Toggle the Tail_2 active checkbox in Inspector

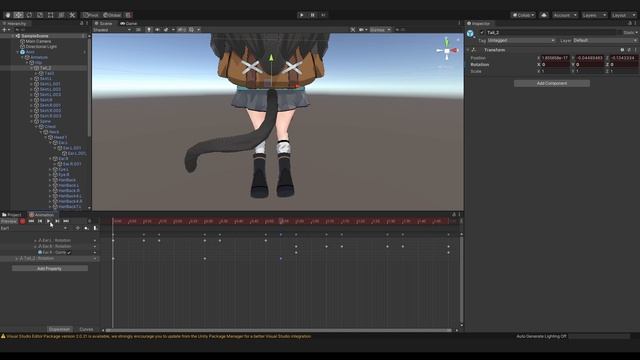[482, 32]
